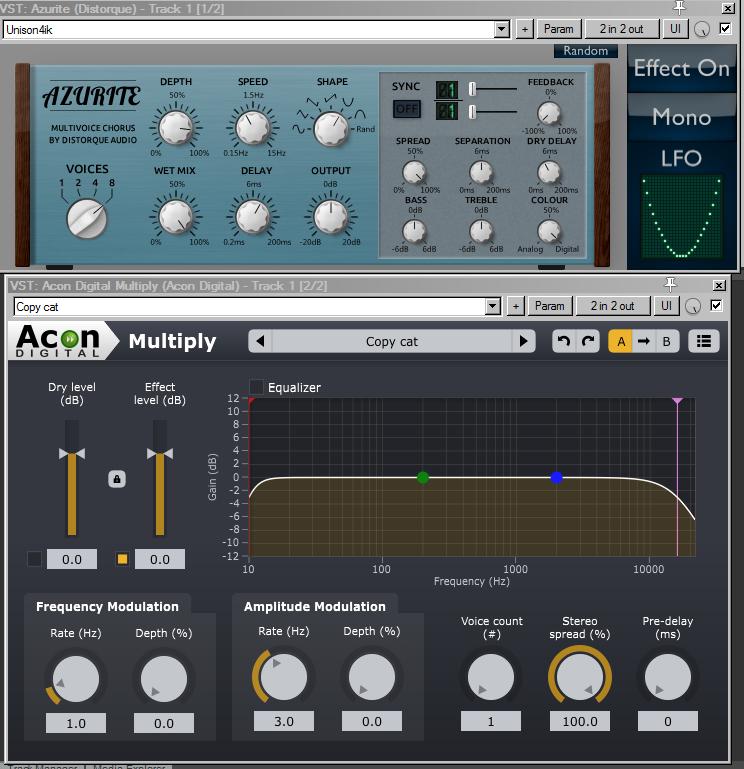Image resolution: width=744 pixels, height=769 pixels.
Task: Adjust the Azurite DELAY knob
Action: click(x=253, y=217)
